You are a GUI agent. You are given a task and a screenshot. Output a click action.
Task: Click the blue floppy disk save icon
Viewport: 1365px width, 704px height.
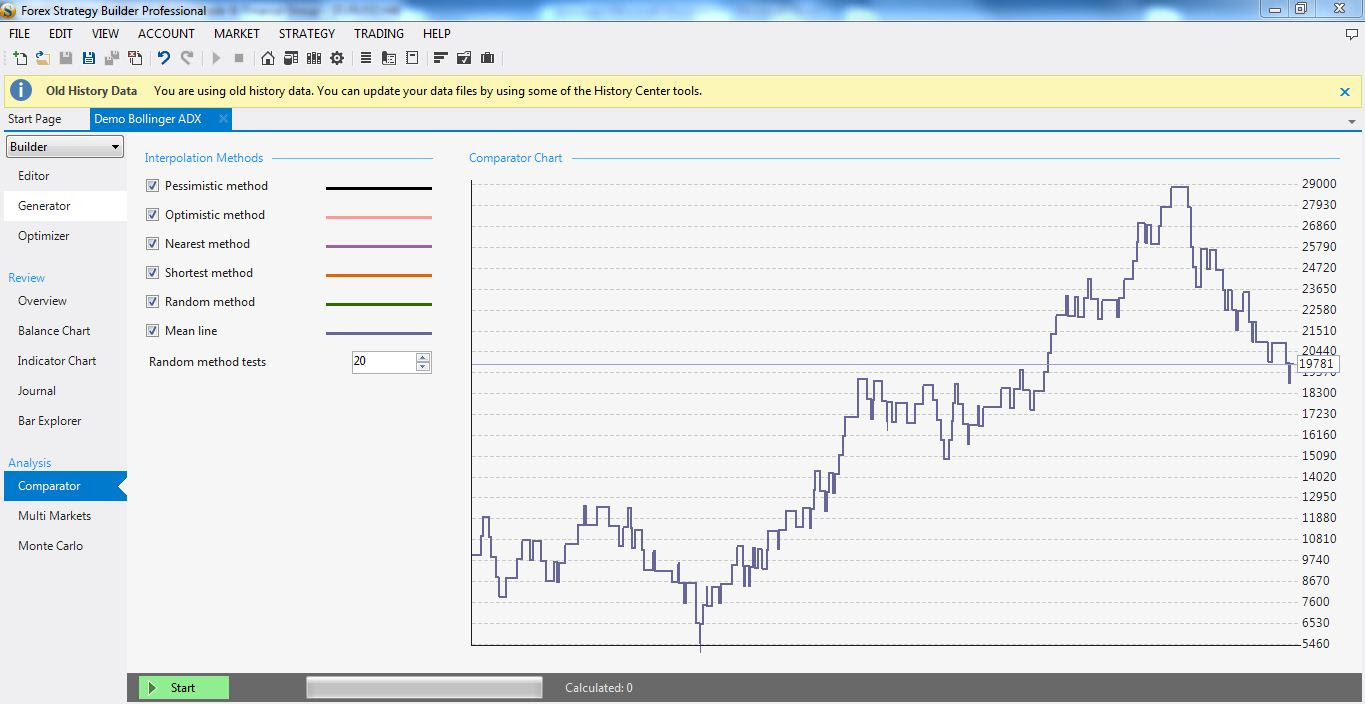[89, 58]
